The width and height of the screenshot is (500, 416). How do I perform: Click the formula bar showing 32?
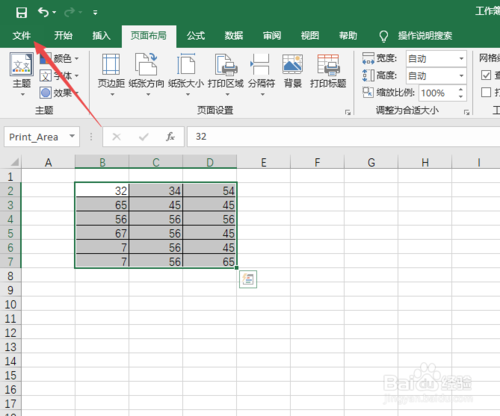pos(343,137)
